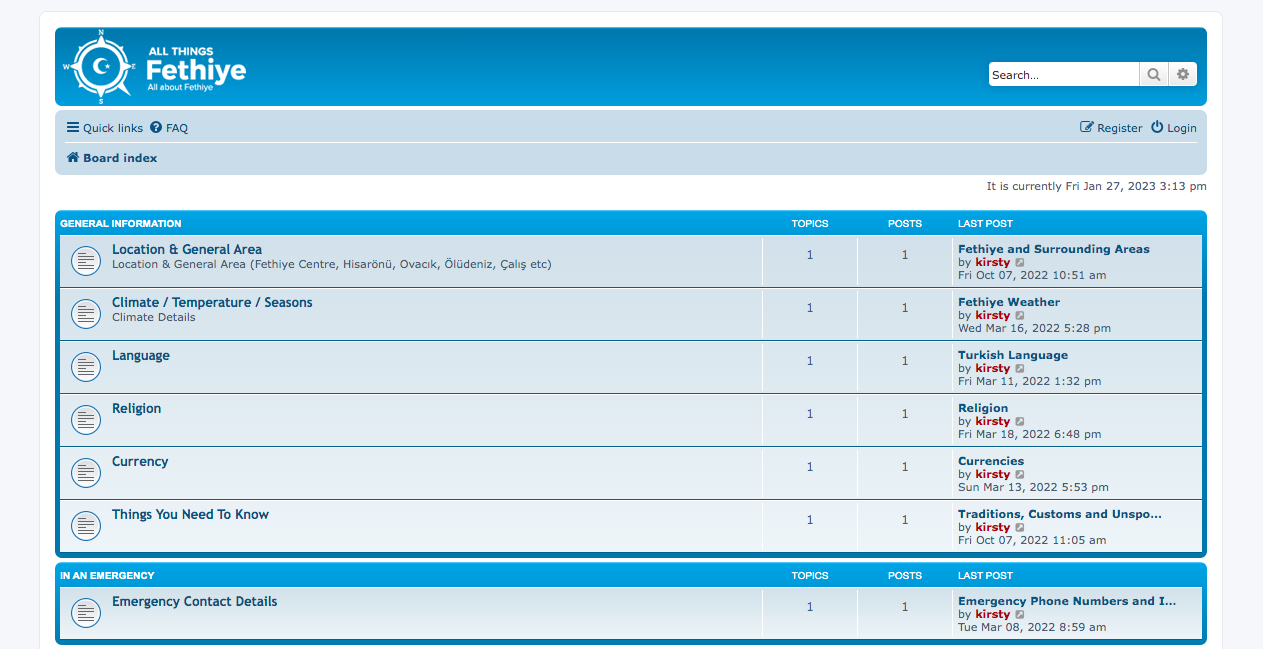
Task: Open Location & General Area forum
Action: [187, 250]
